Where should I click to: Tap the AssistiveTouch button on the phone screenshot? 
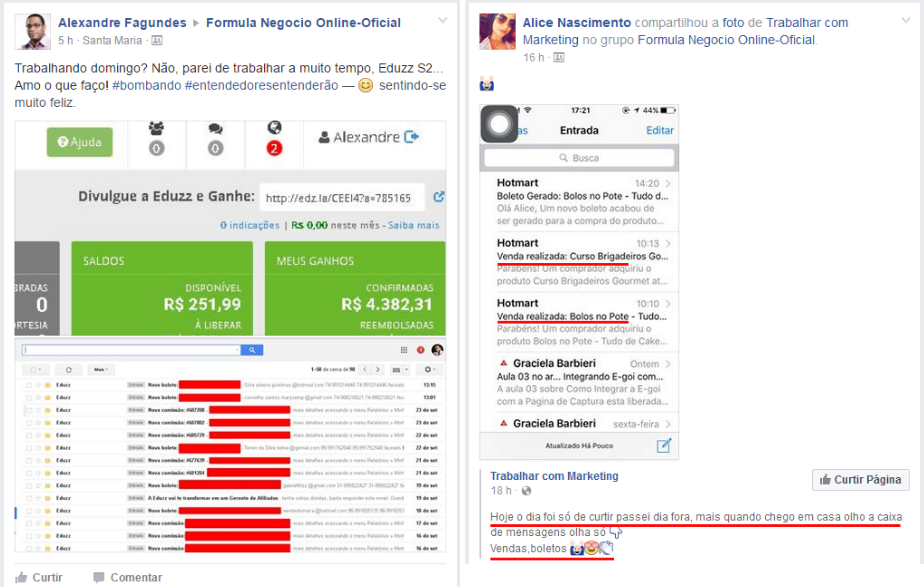499,124
